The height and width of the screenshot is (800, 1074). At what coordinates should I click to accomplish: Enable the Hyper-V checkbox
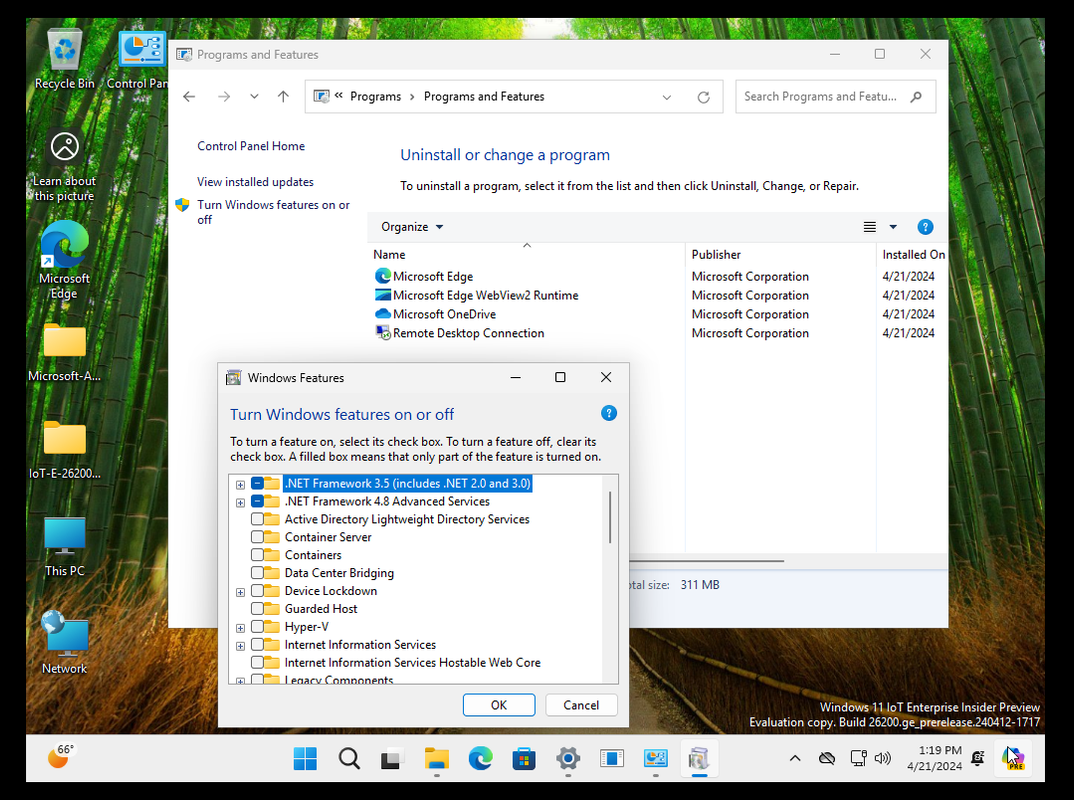pyautogui.click(x=257, y=627)
